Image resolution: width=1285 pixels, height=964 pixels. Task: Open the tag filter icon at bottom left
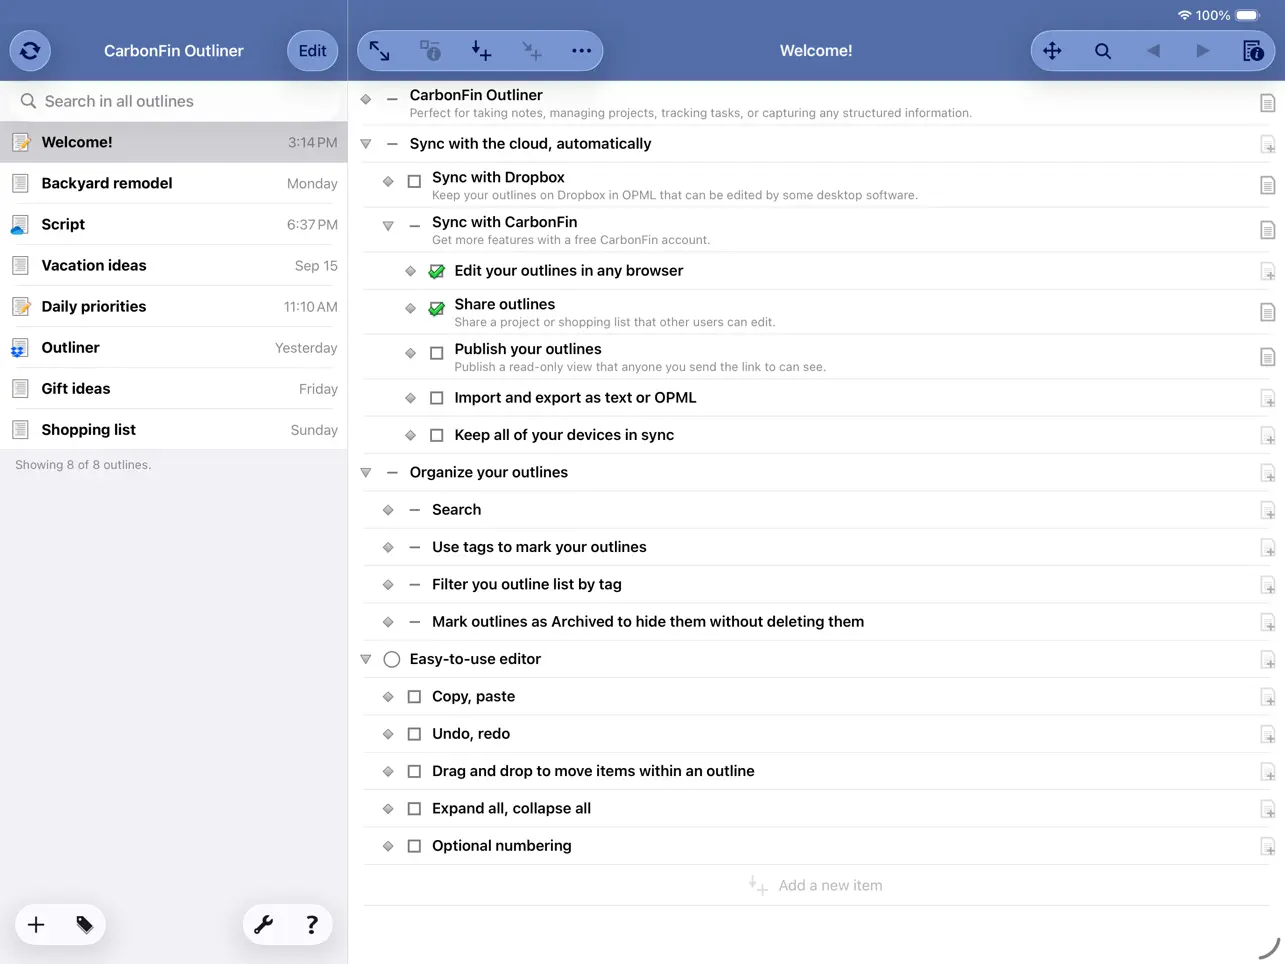click(85, 924)
